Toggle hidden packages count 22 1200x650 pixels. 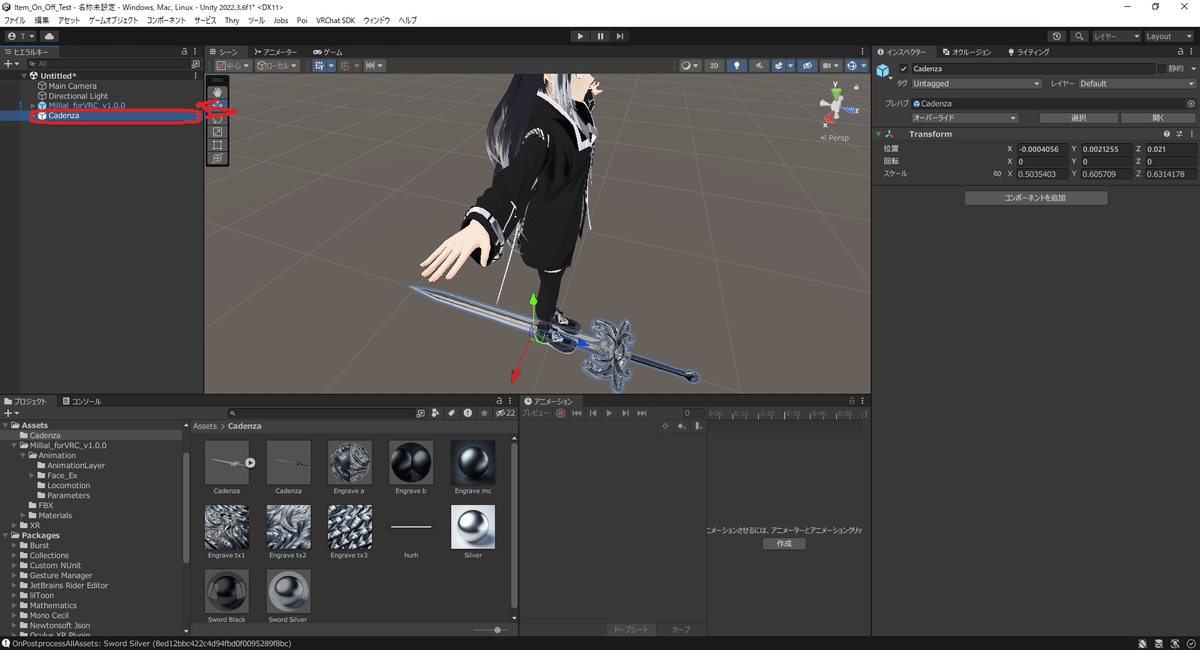coord(505,412)
